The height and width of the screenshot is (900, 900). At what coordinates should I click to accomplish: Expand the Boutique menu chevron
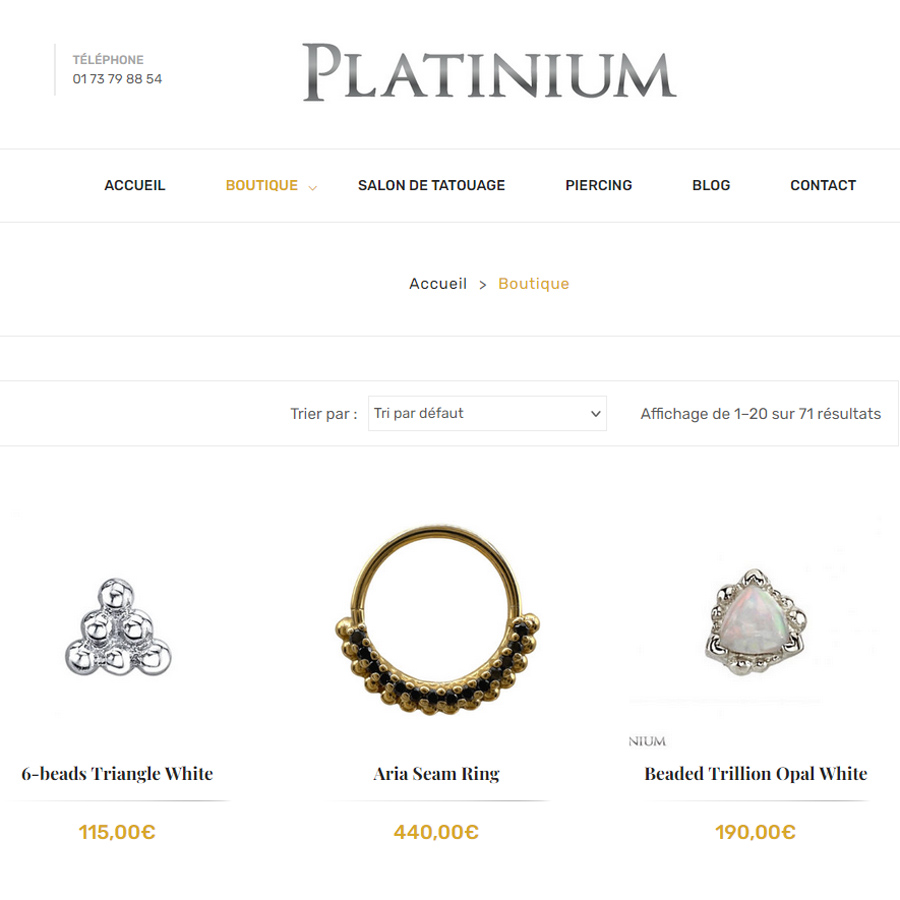(x=313, y=188)
